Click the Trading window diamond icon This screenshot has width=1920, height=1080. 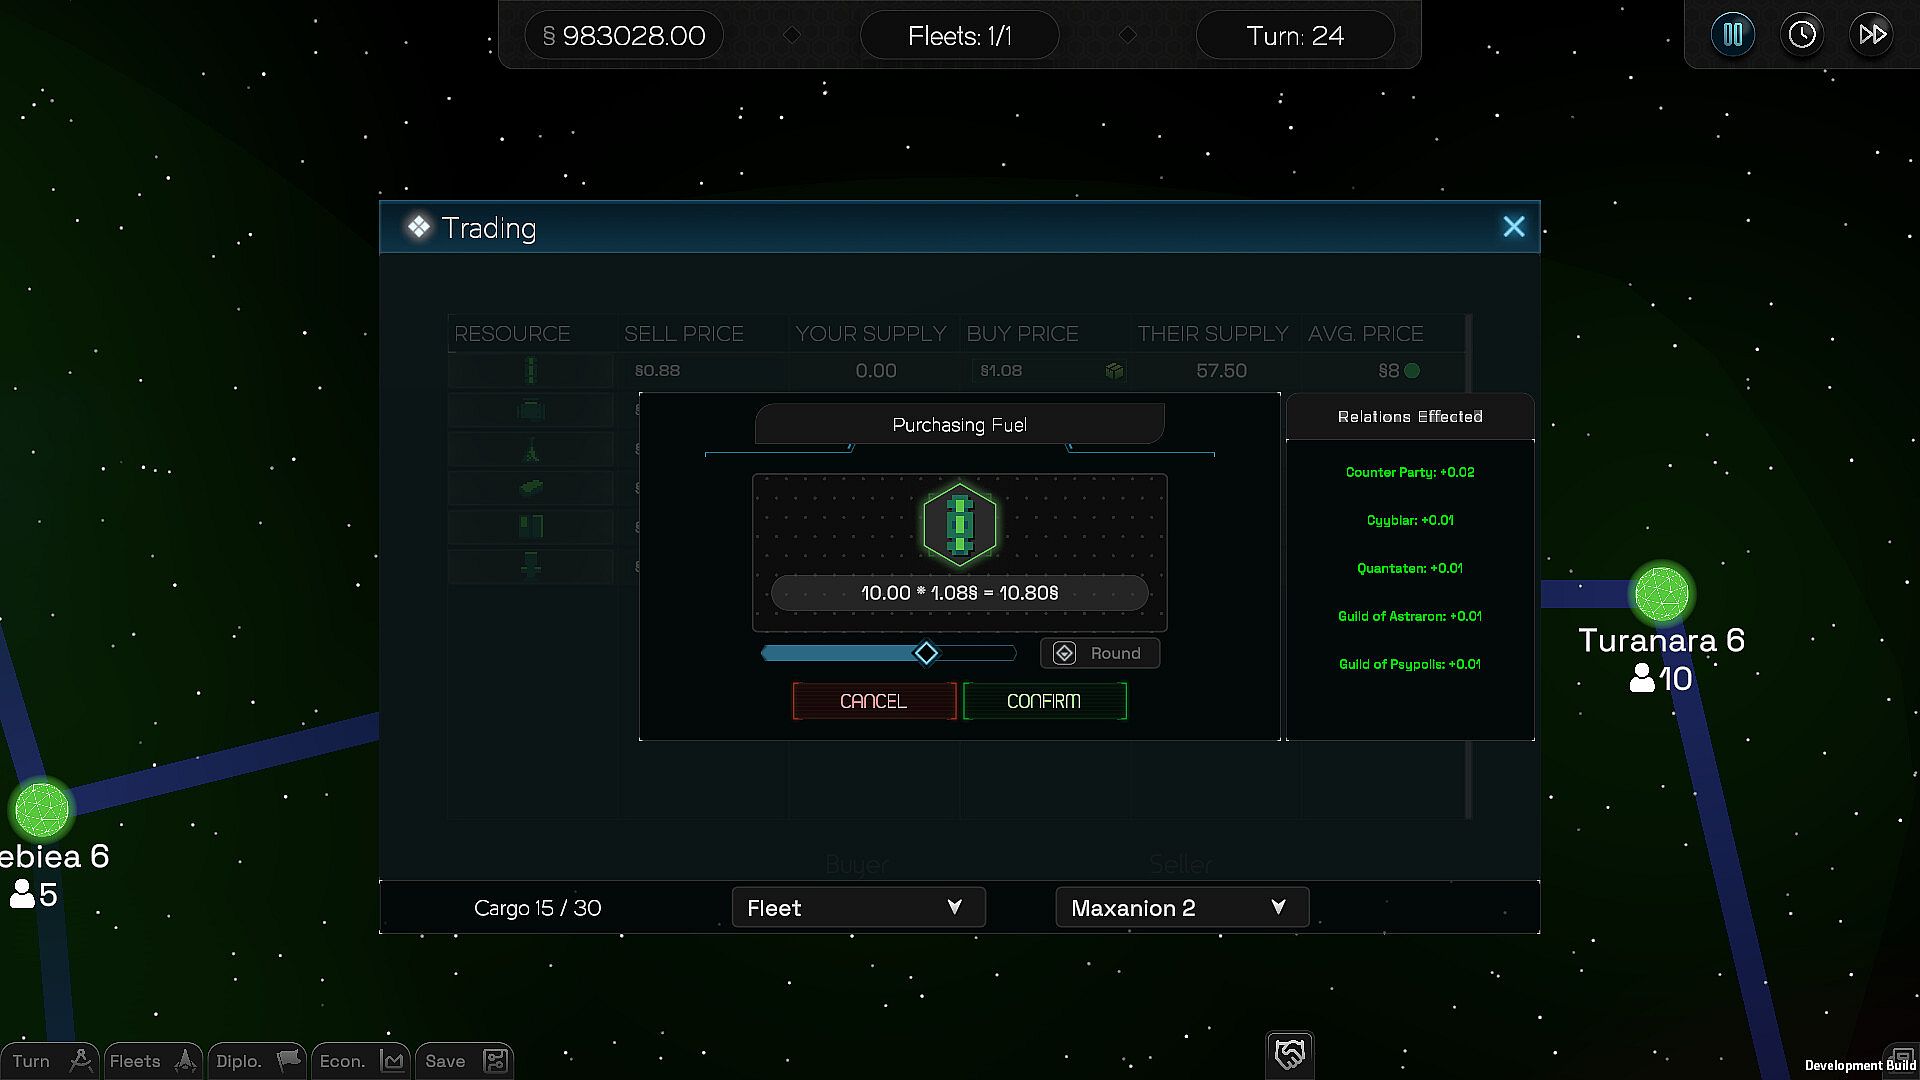(x=418, y=227)
